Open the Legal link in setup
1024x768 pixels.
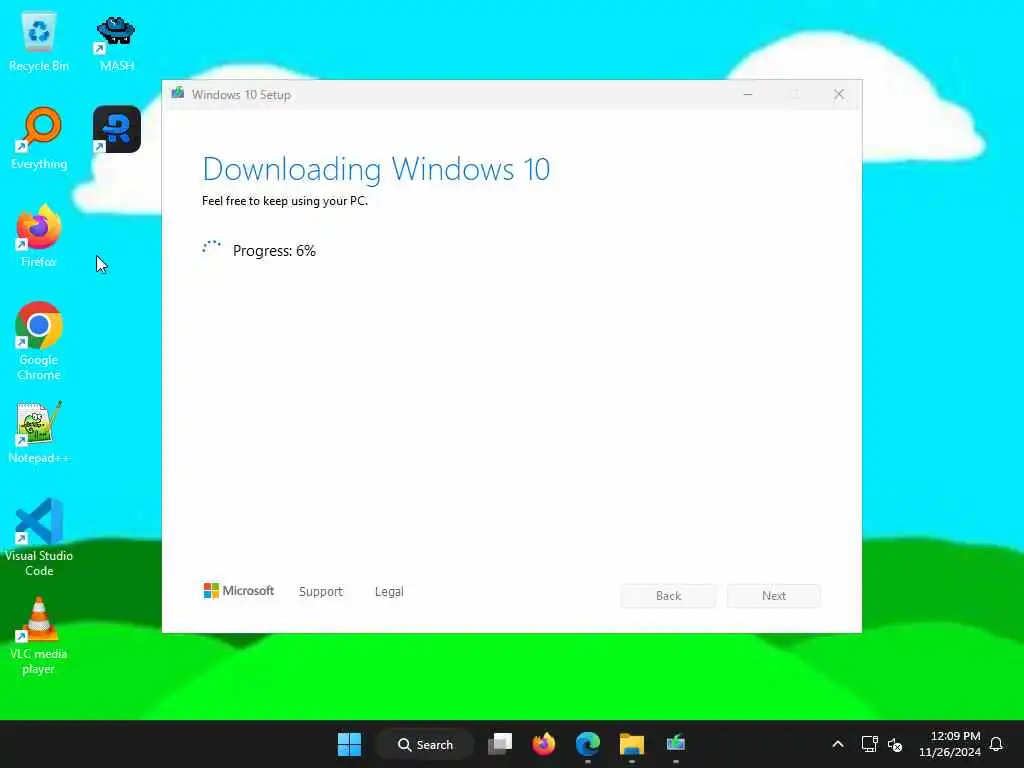pos(389,591)
